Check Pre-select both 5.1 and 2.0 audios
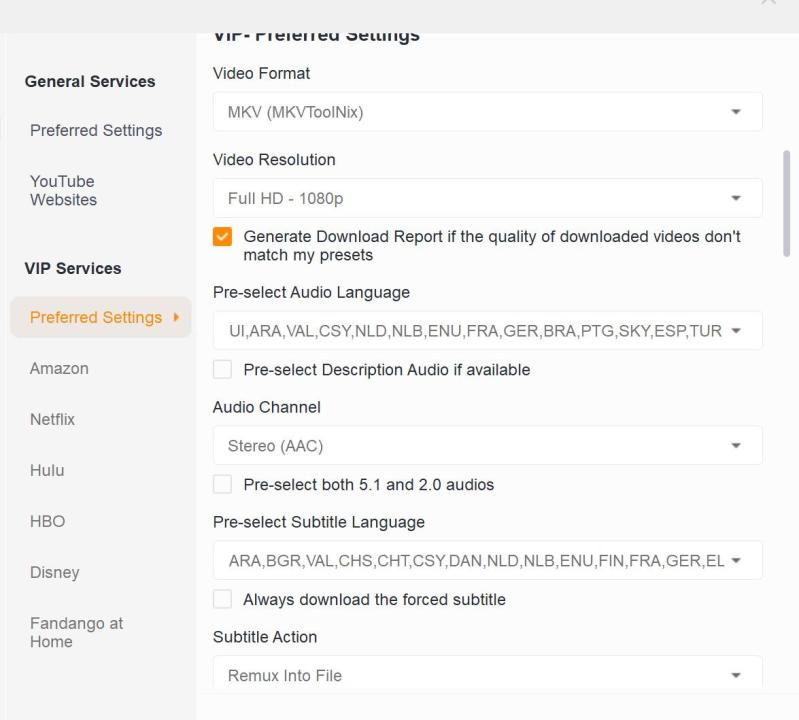Viewport: 799px width, 720px height. pyautogui.click(x=223, y=485)
